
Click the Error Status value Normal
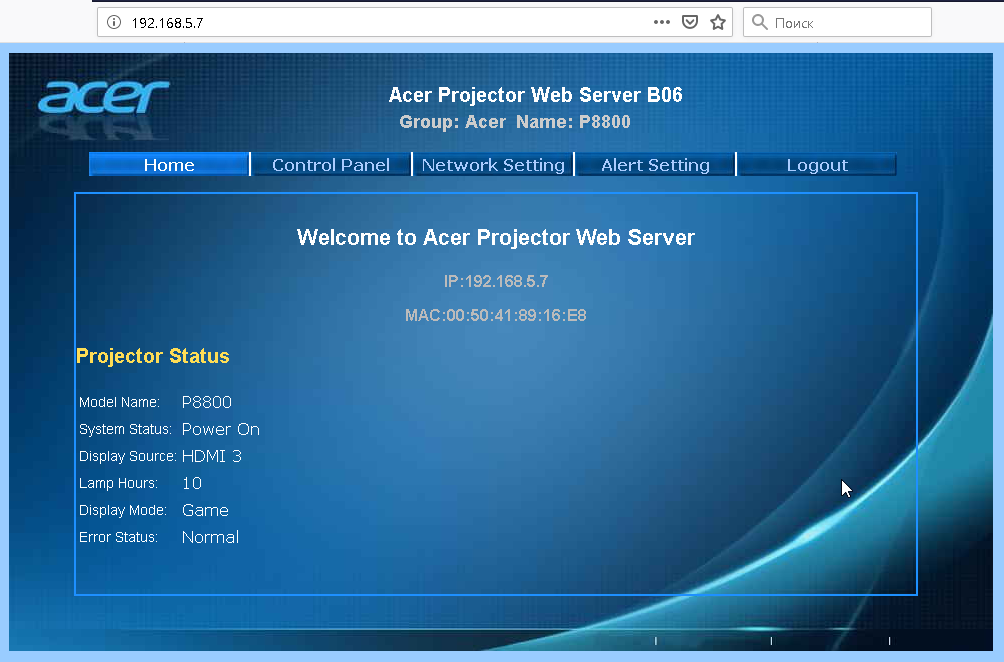211,537
